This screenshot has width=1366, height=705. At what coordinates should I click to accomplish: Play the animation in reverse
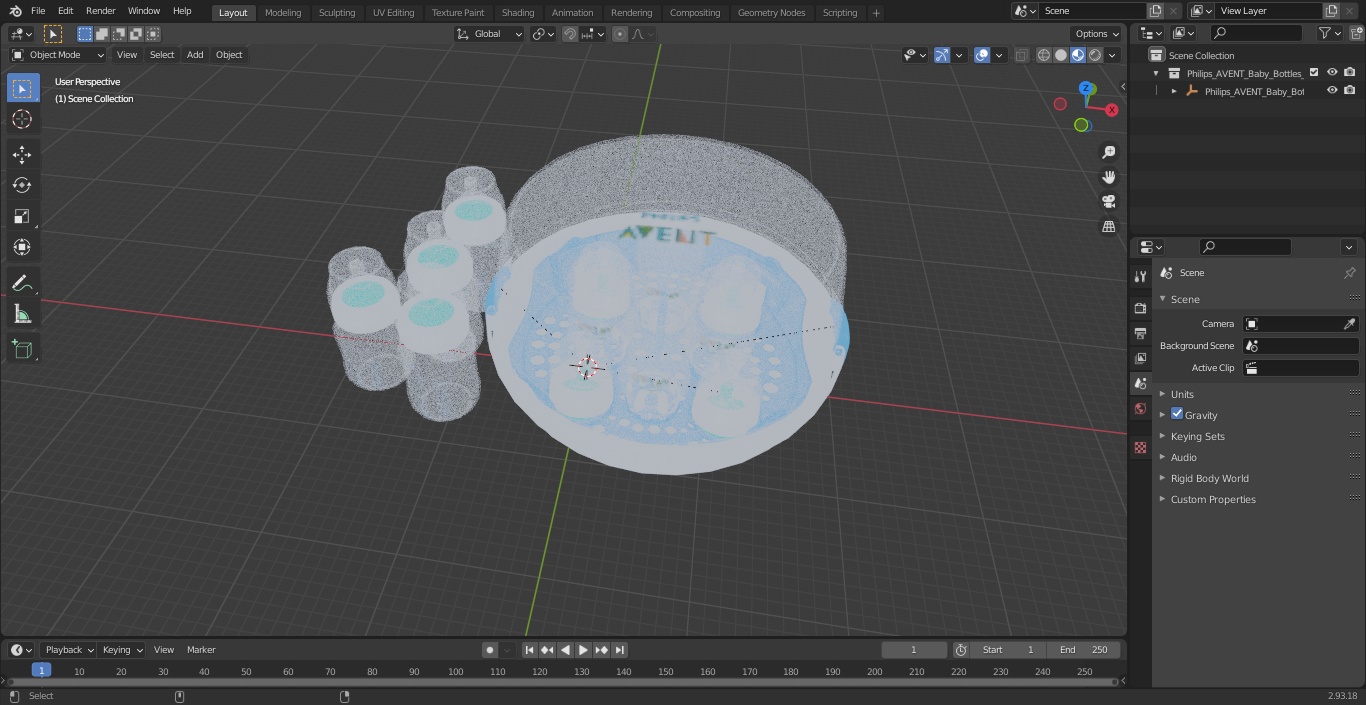point(565,650)
